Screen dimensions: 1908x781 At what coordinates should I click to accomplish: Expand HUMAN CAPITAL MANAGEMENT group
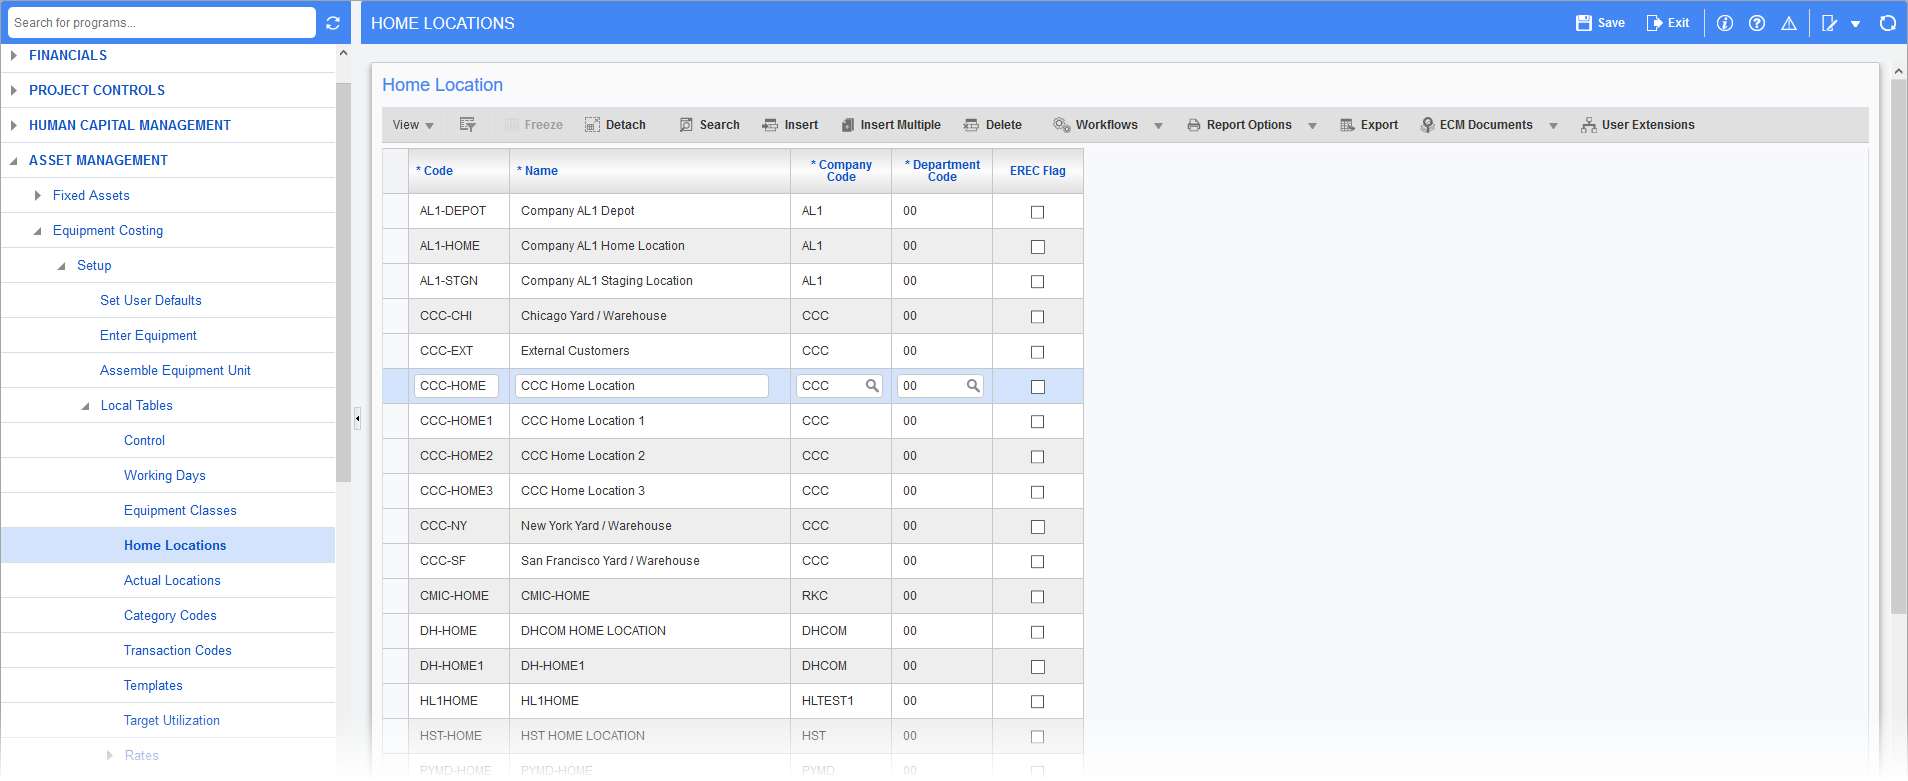[14, 125]
